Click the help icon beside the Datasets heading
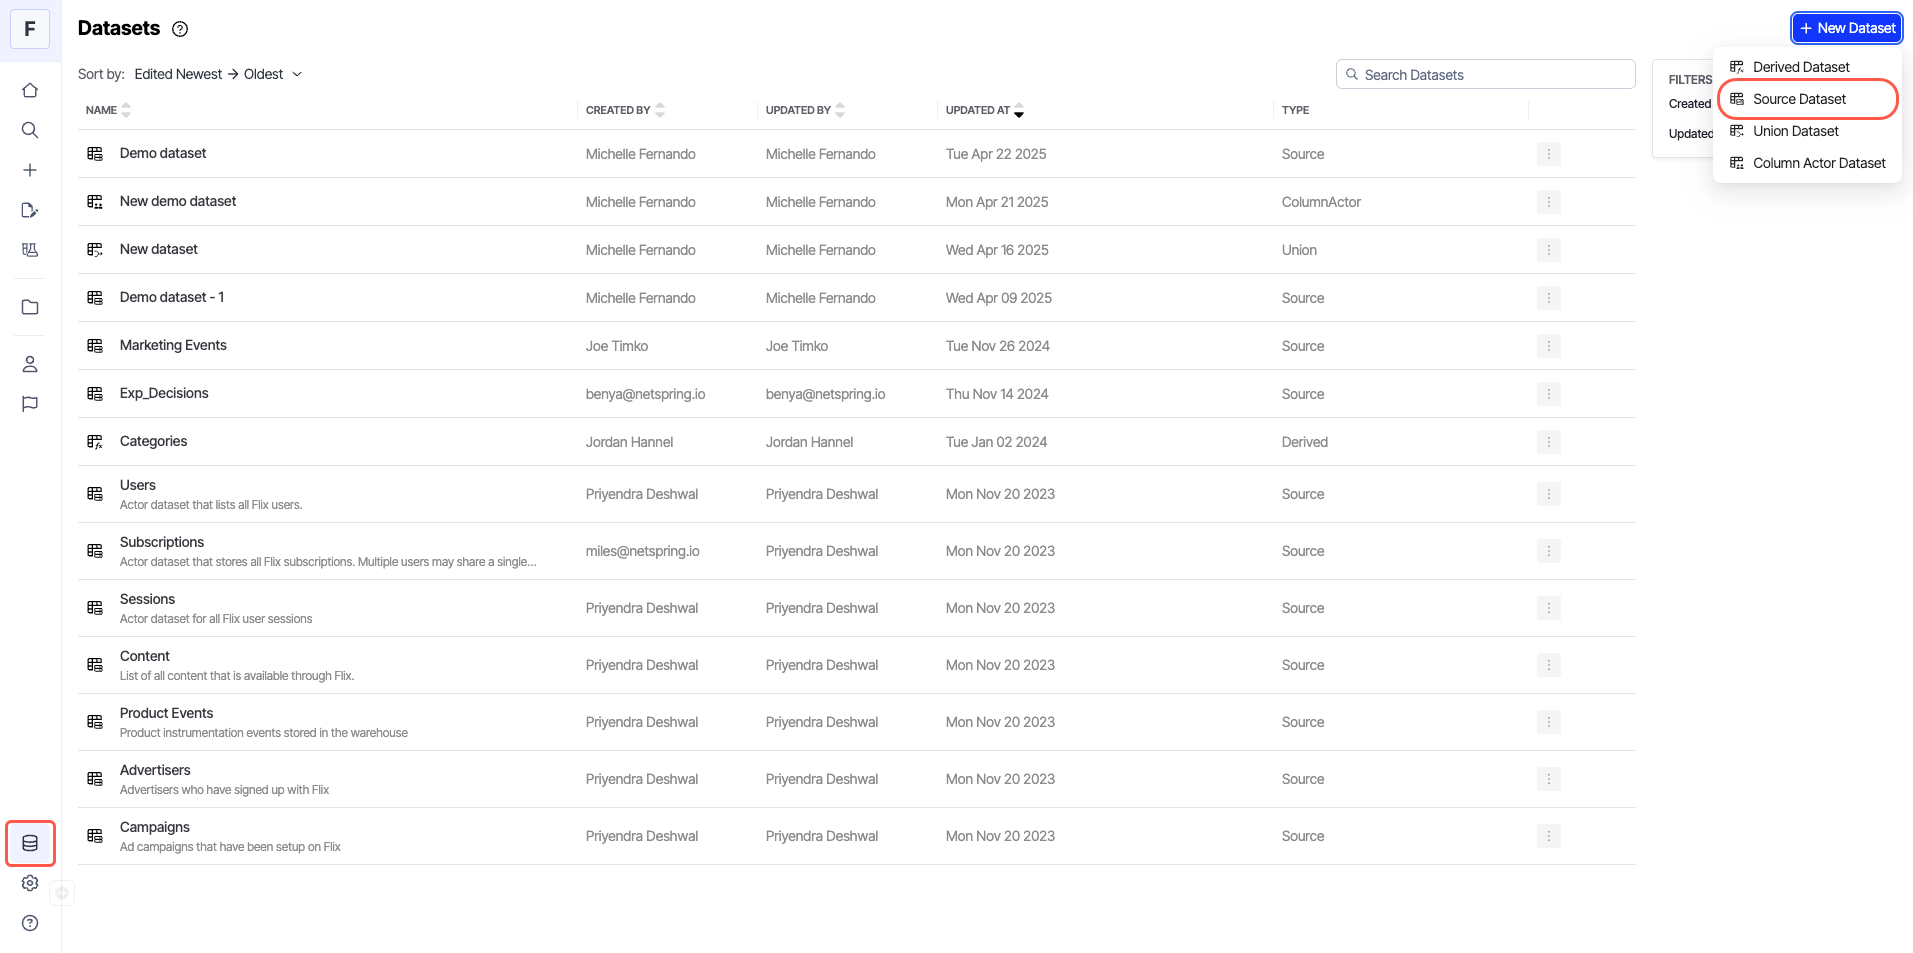 pos(180,29)
